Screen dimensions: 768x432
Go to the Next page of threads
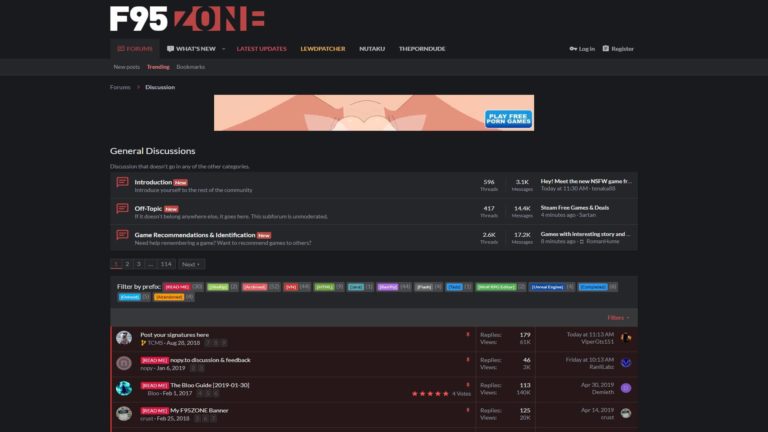tap(191, 264)
